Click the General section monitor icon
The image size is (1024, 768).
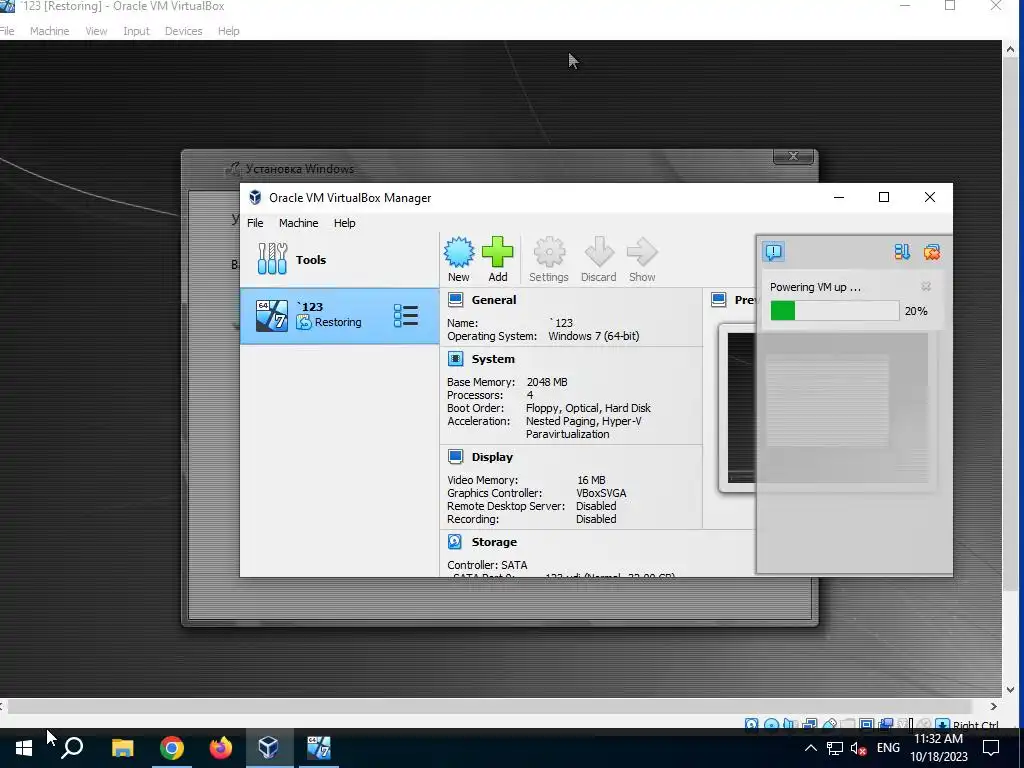tap(456, 300)
